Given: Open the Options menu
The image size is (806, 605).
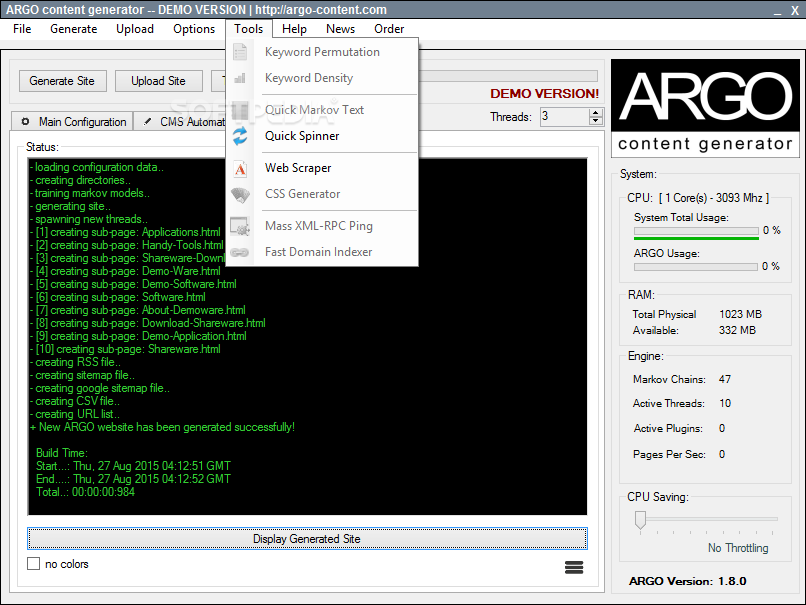Looking at the screenshot, I should tap(194, 29).
